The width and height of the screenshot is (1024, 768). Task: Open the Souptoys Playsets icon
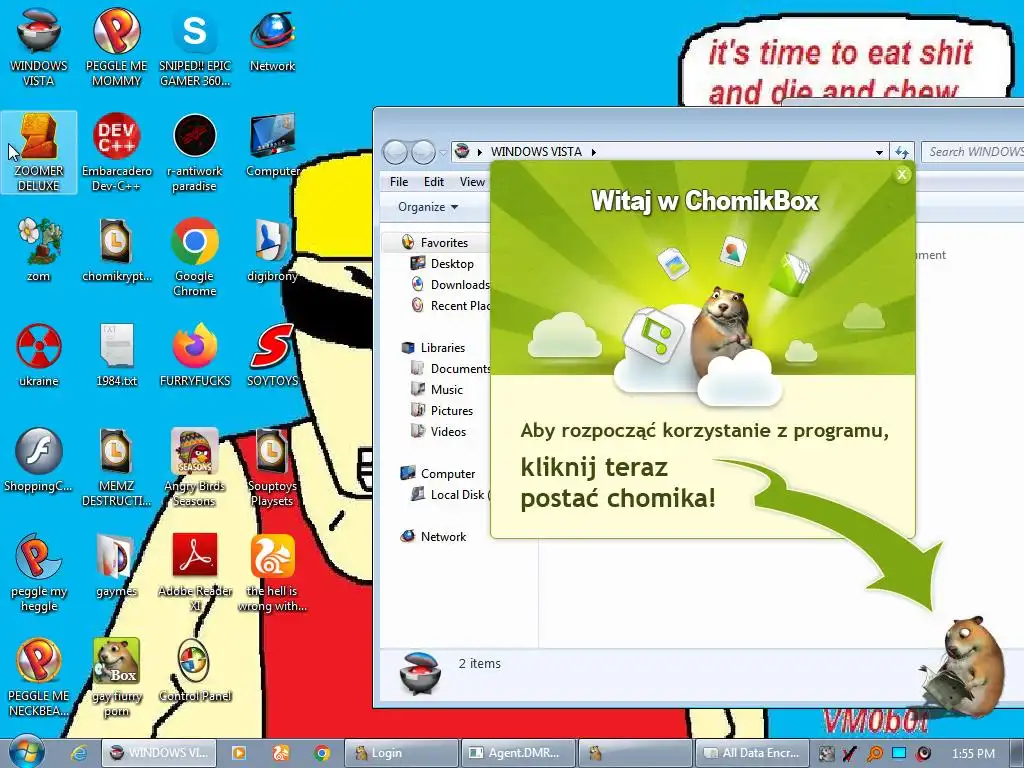pyautogui.click(x=272, y=467)
